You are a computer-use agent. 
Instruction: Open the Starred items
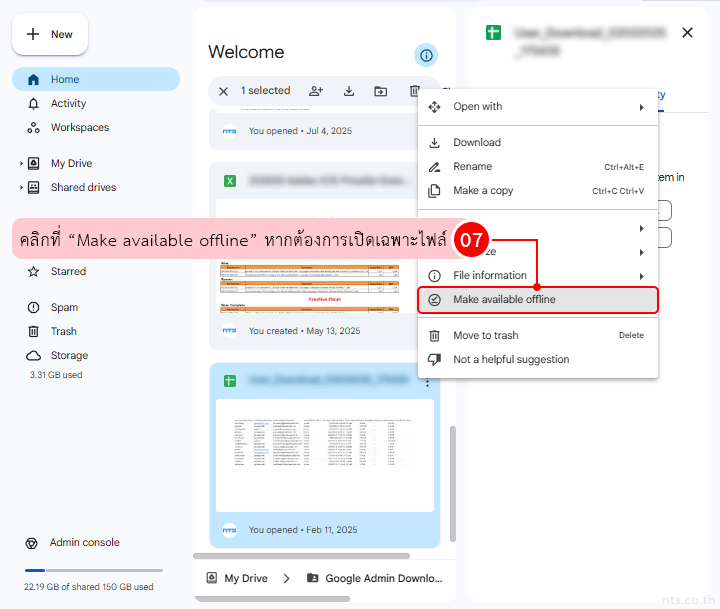click(x=68, y=271)
